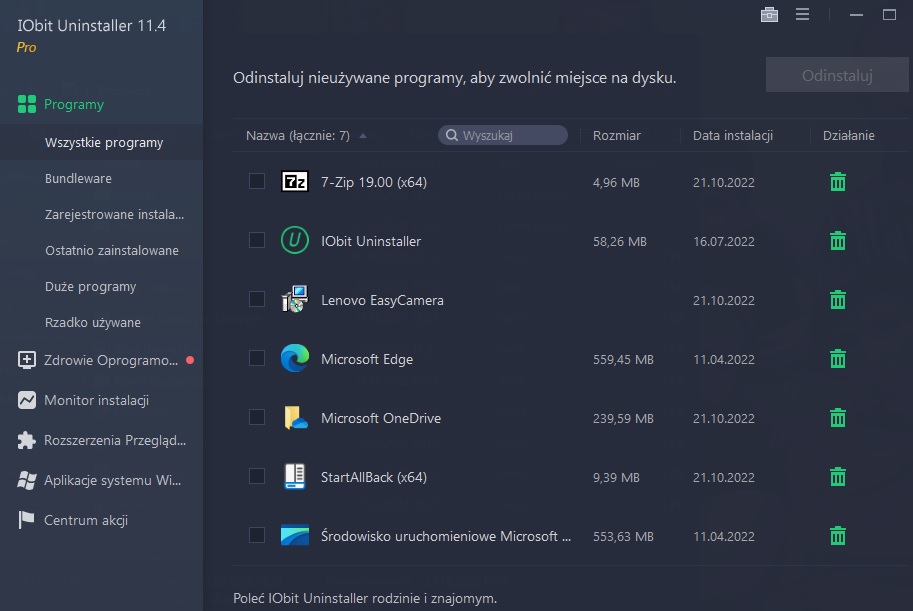Viewport: 913px width, 611px height.
Task: Check the StartAllBack (x64) checkbox
Action: point(257,476)
